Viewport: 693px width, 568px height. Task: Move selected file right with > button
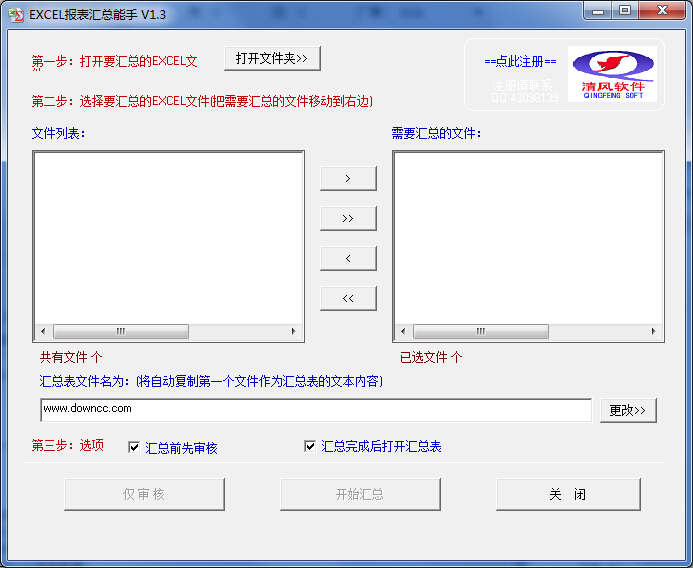(348, 178)
